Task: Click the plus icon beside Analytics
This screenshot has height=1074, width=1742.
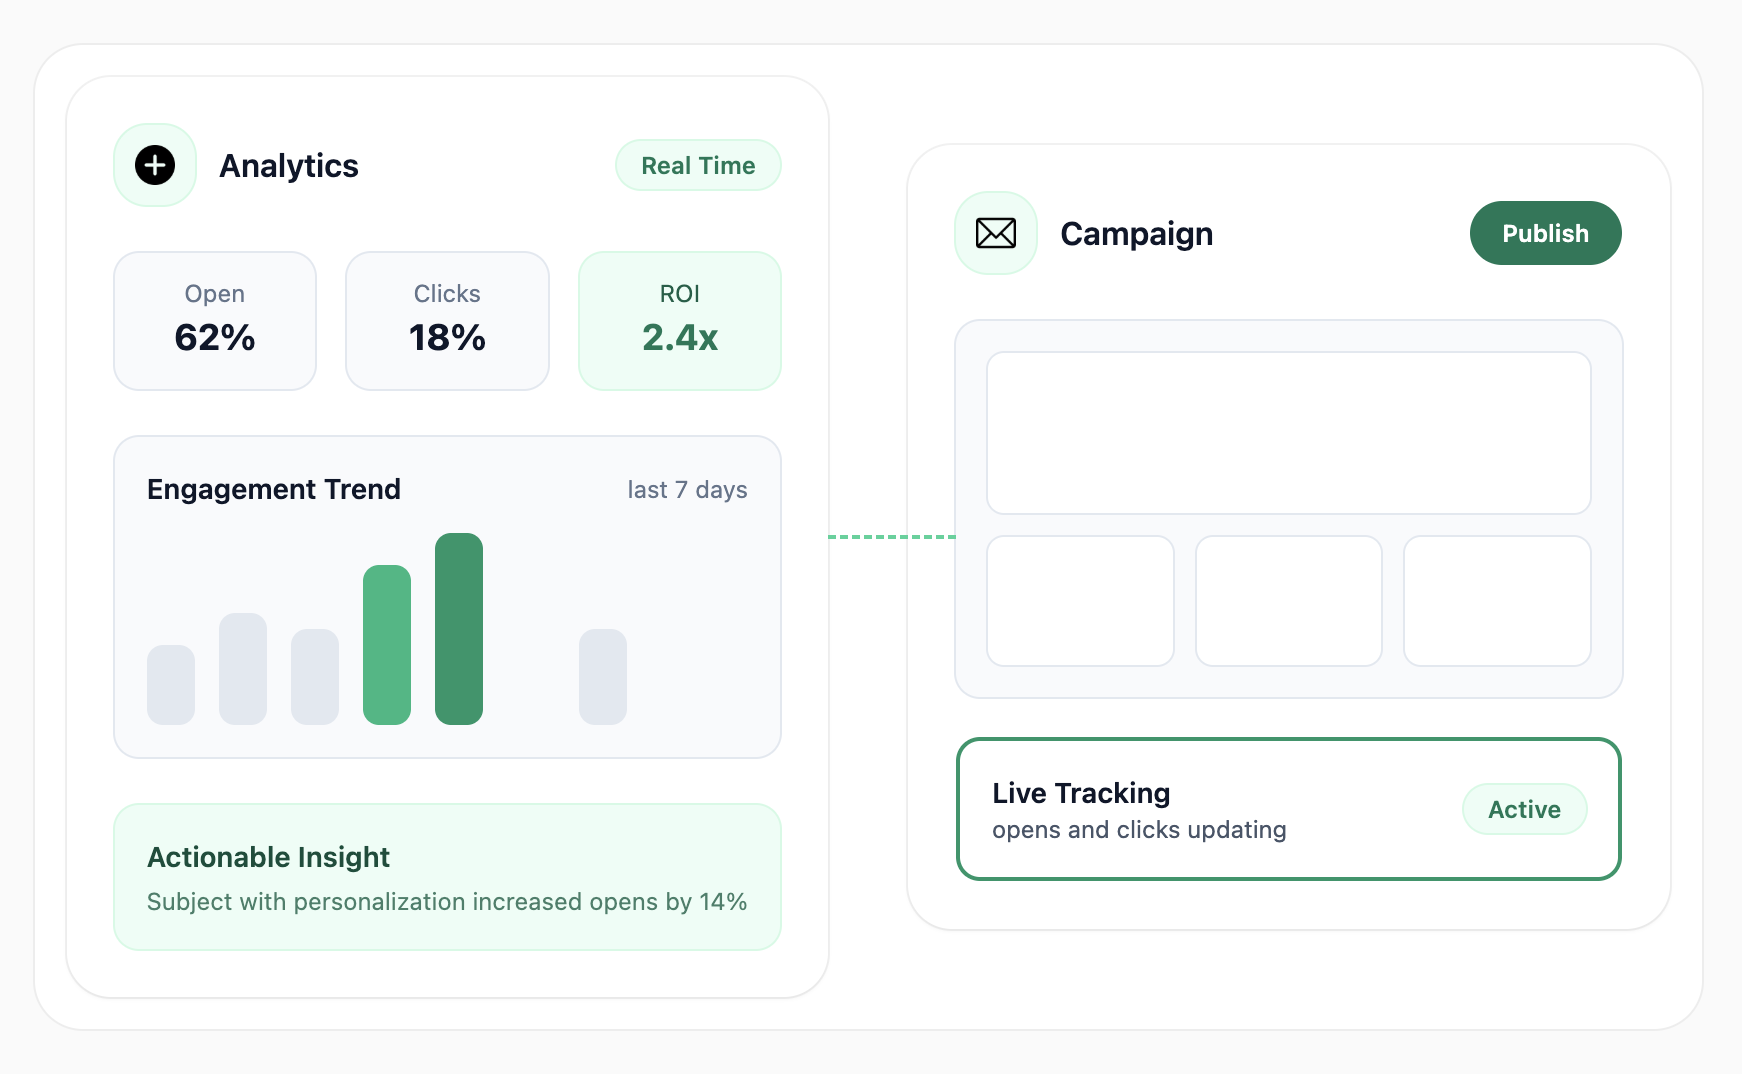Action: pos(155,165)
